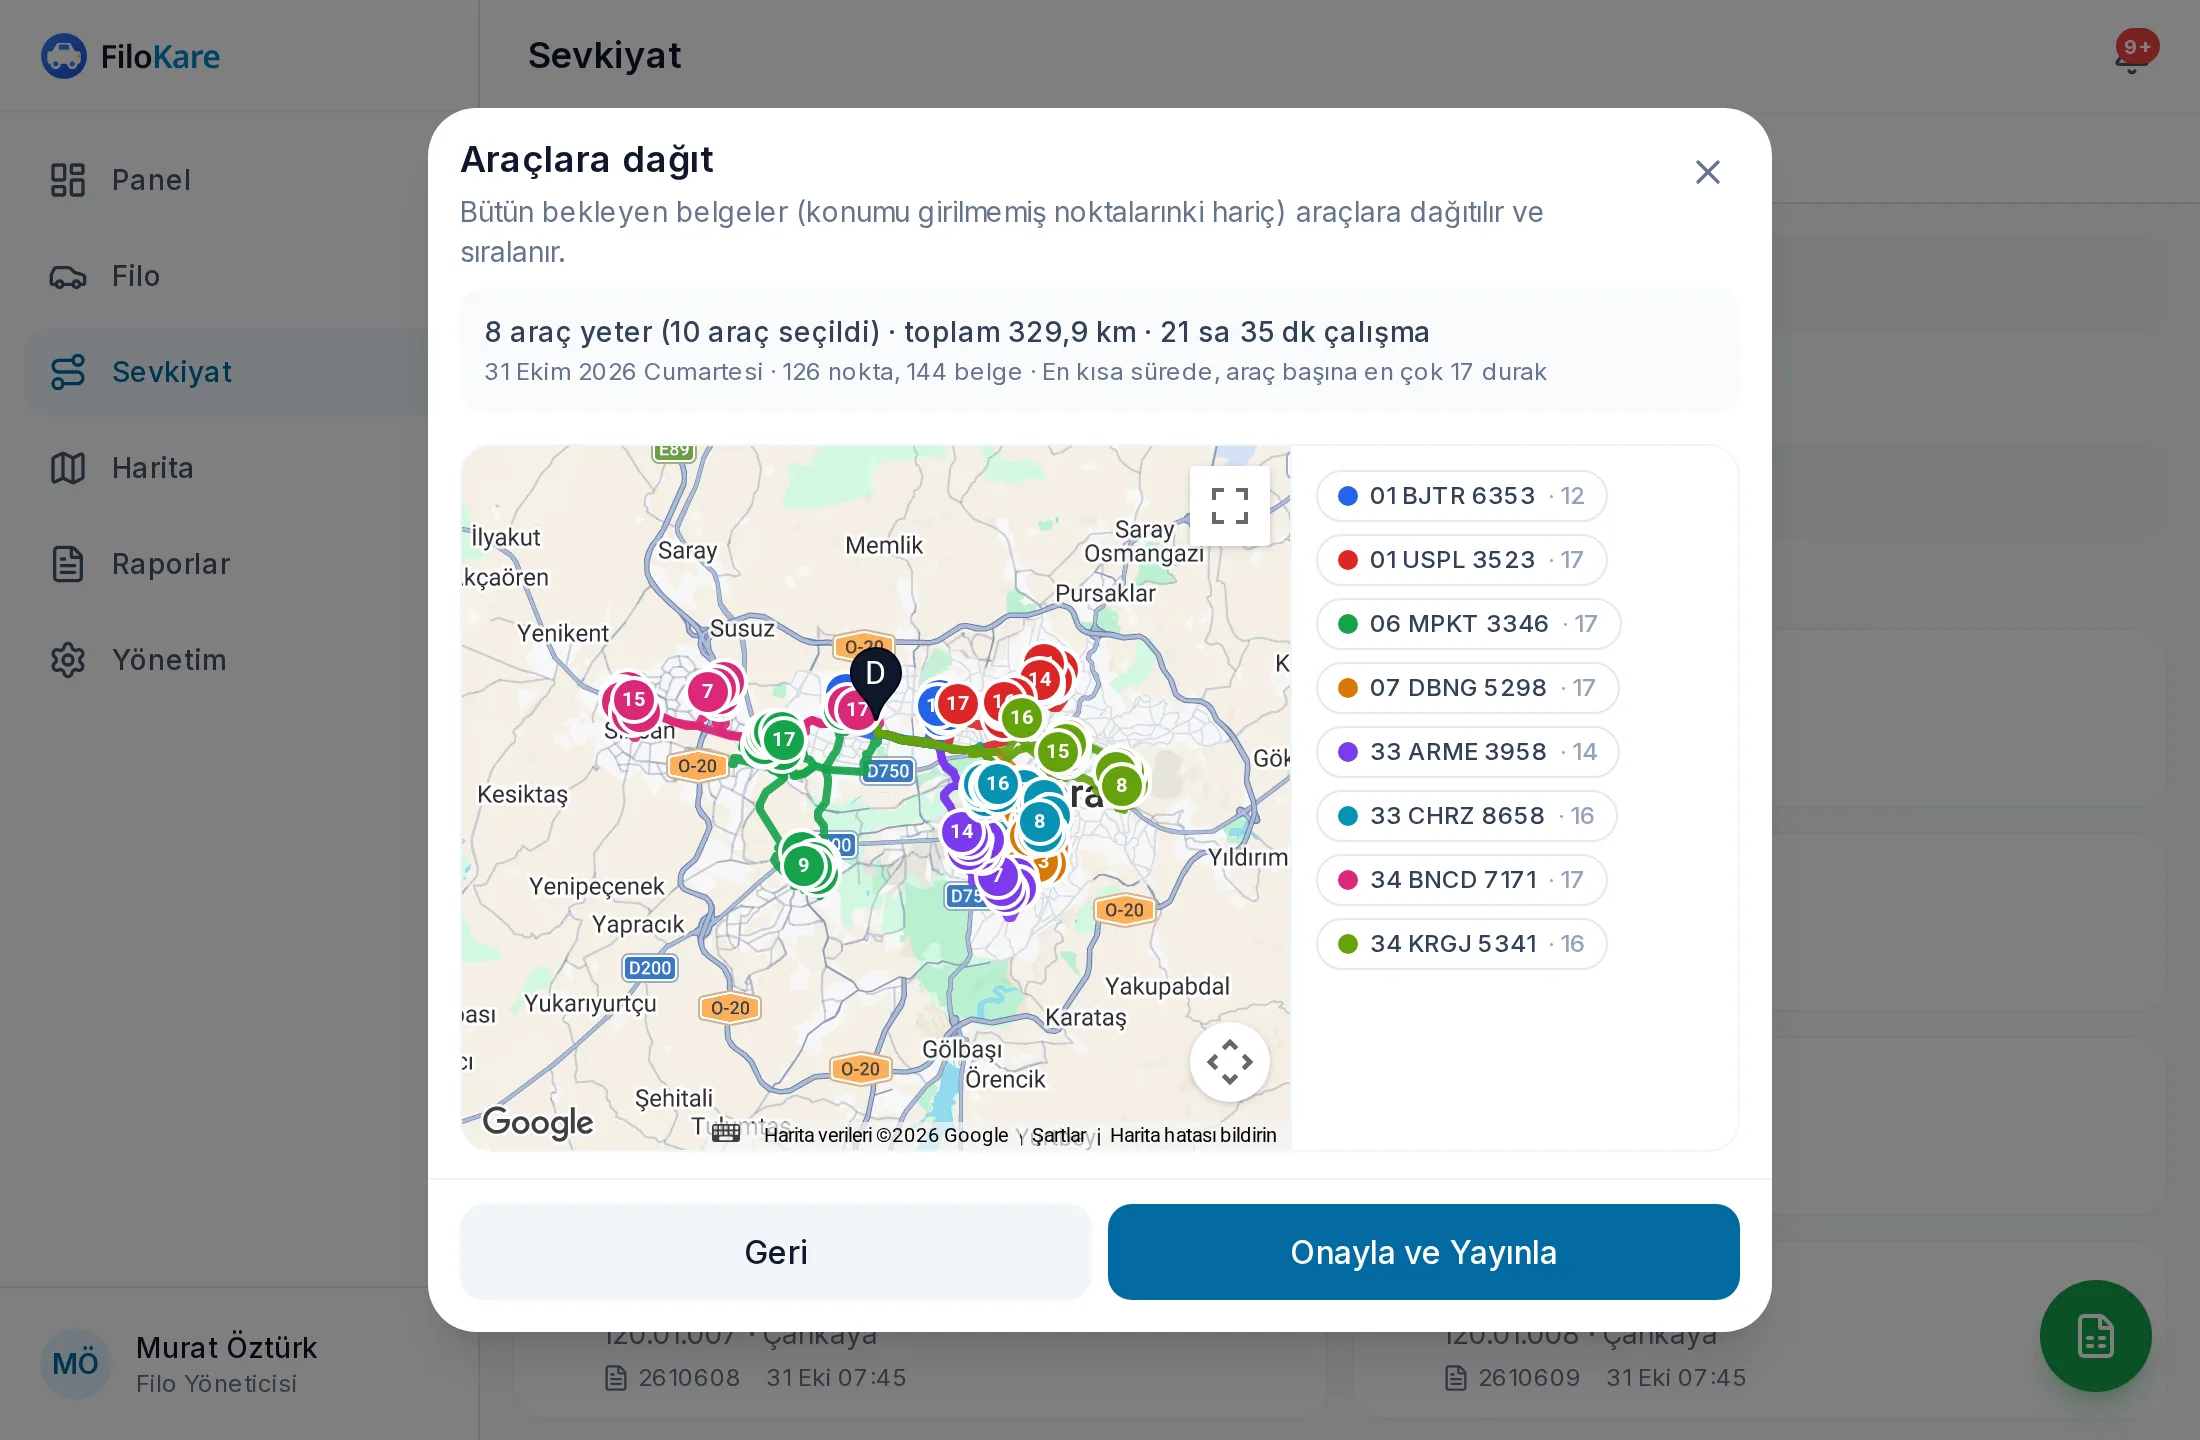The width and height of the screenshot is (2200, 1440).
Task: Click the Geri button
Action: point(775,1252)
